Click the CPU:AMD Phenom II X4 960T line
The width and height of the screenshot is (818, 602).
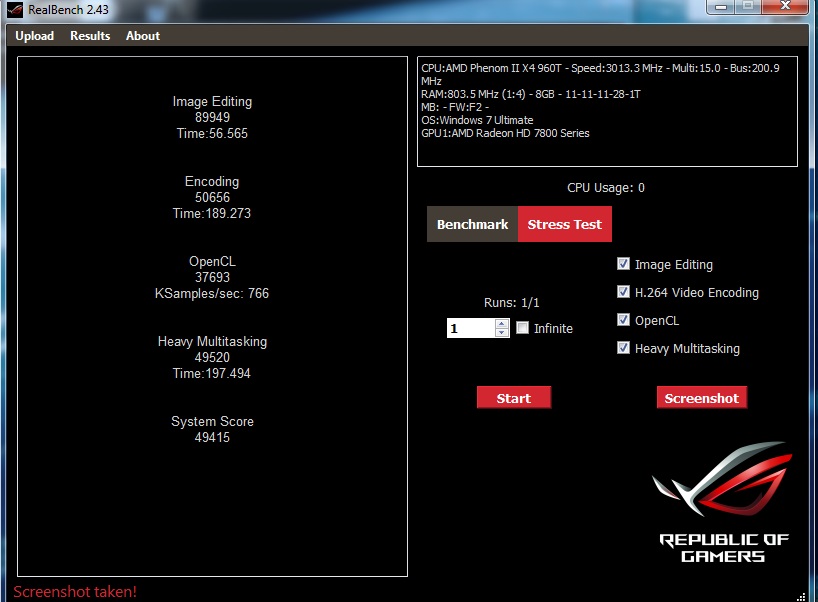[x=600, y=75]
